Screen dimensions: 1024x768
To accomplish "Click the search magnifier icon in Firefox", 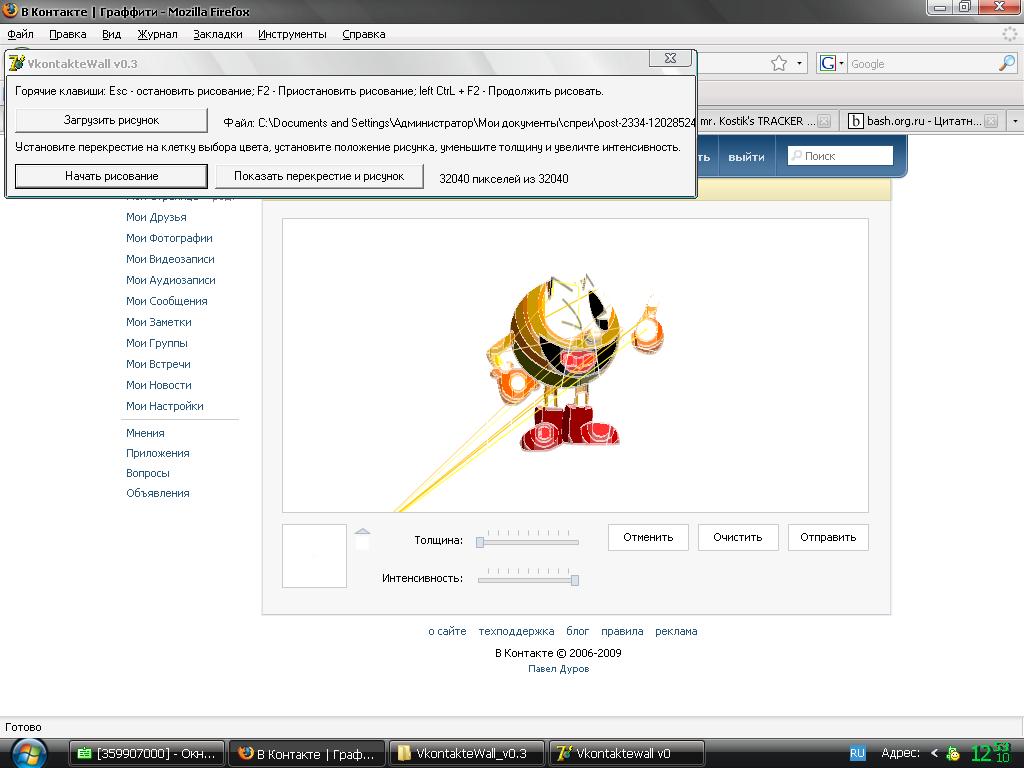I will [1007, 63].
